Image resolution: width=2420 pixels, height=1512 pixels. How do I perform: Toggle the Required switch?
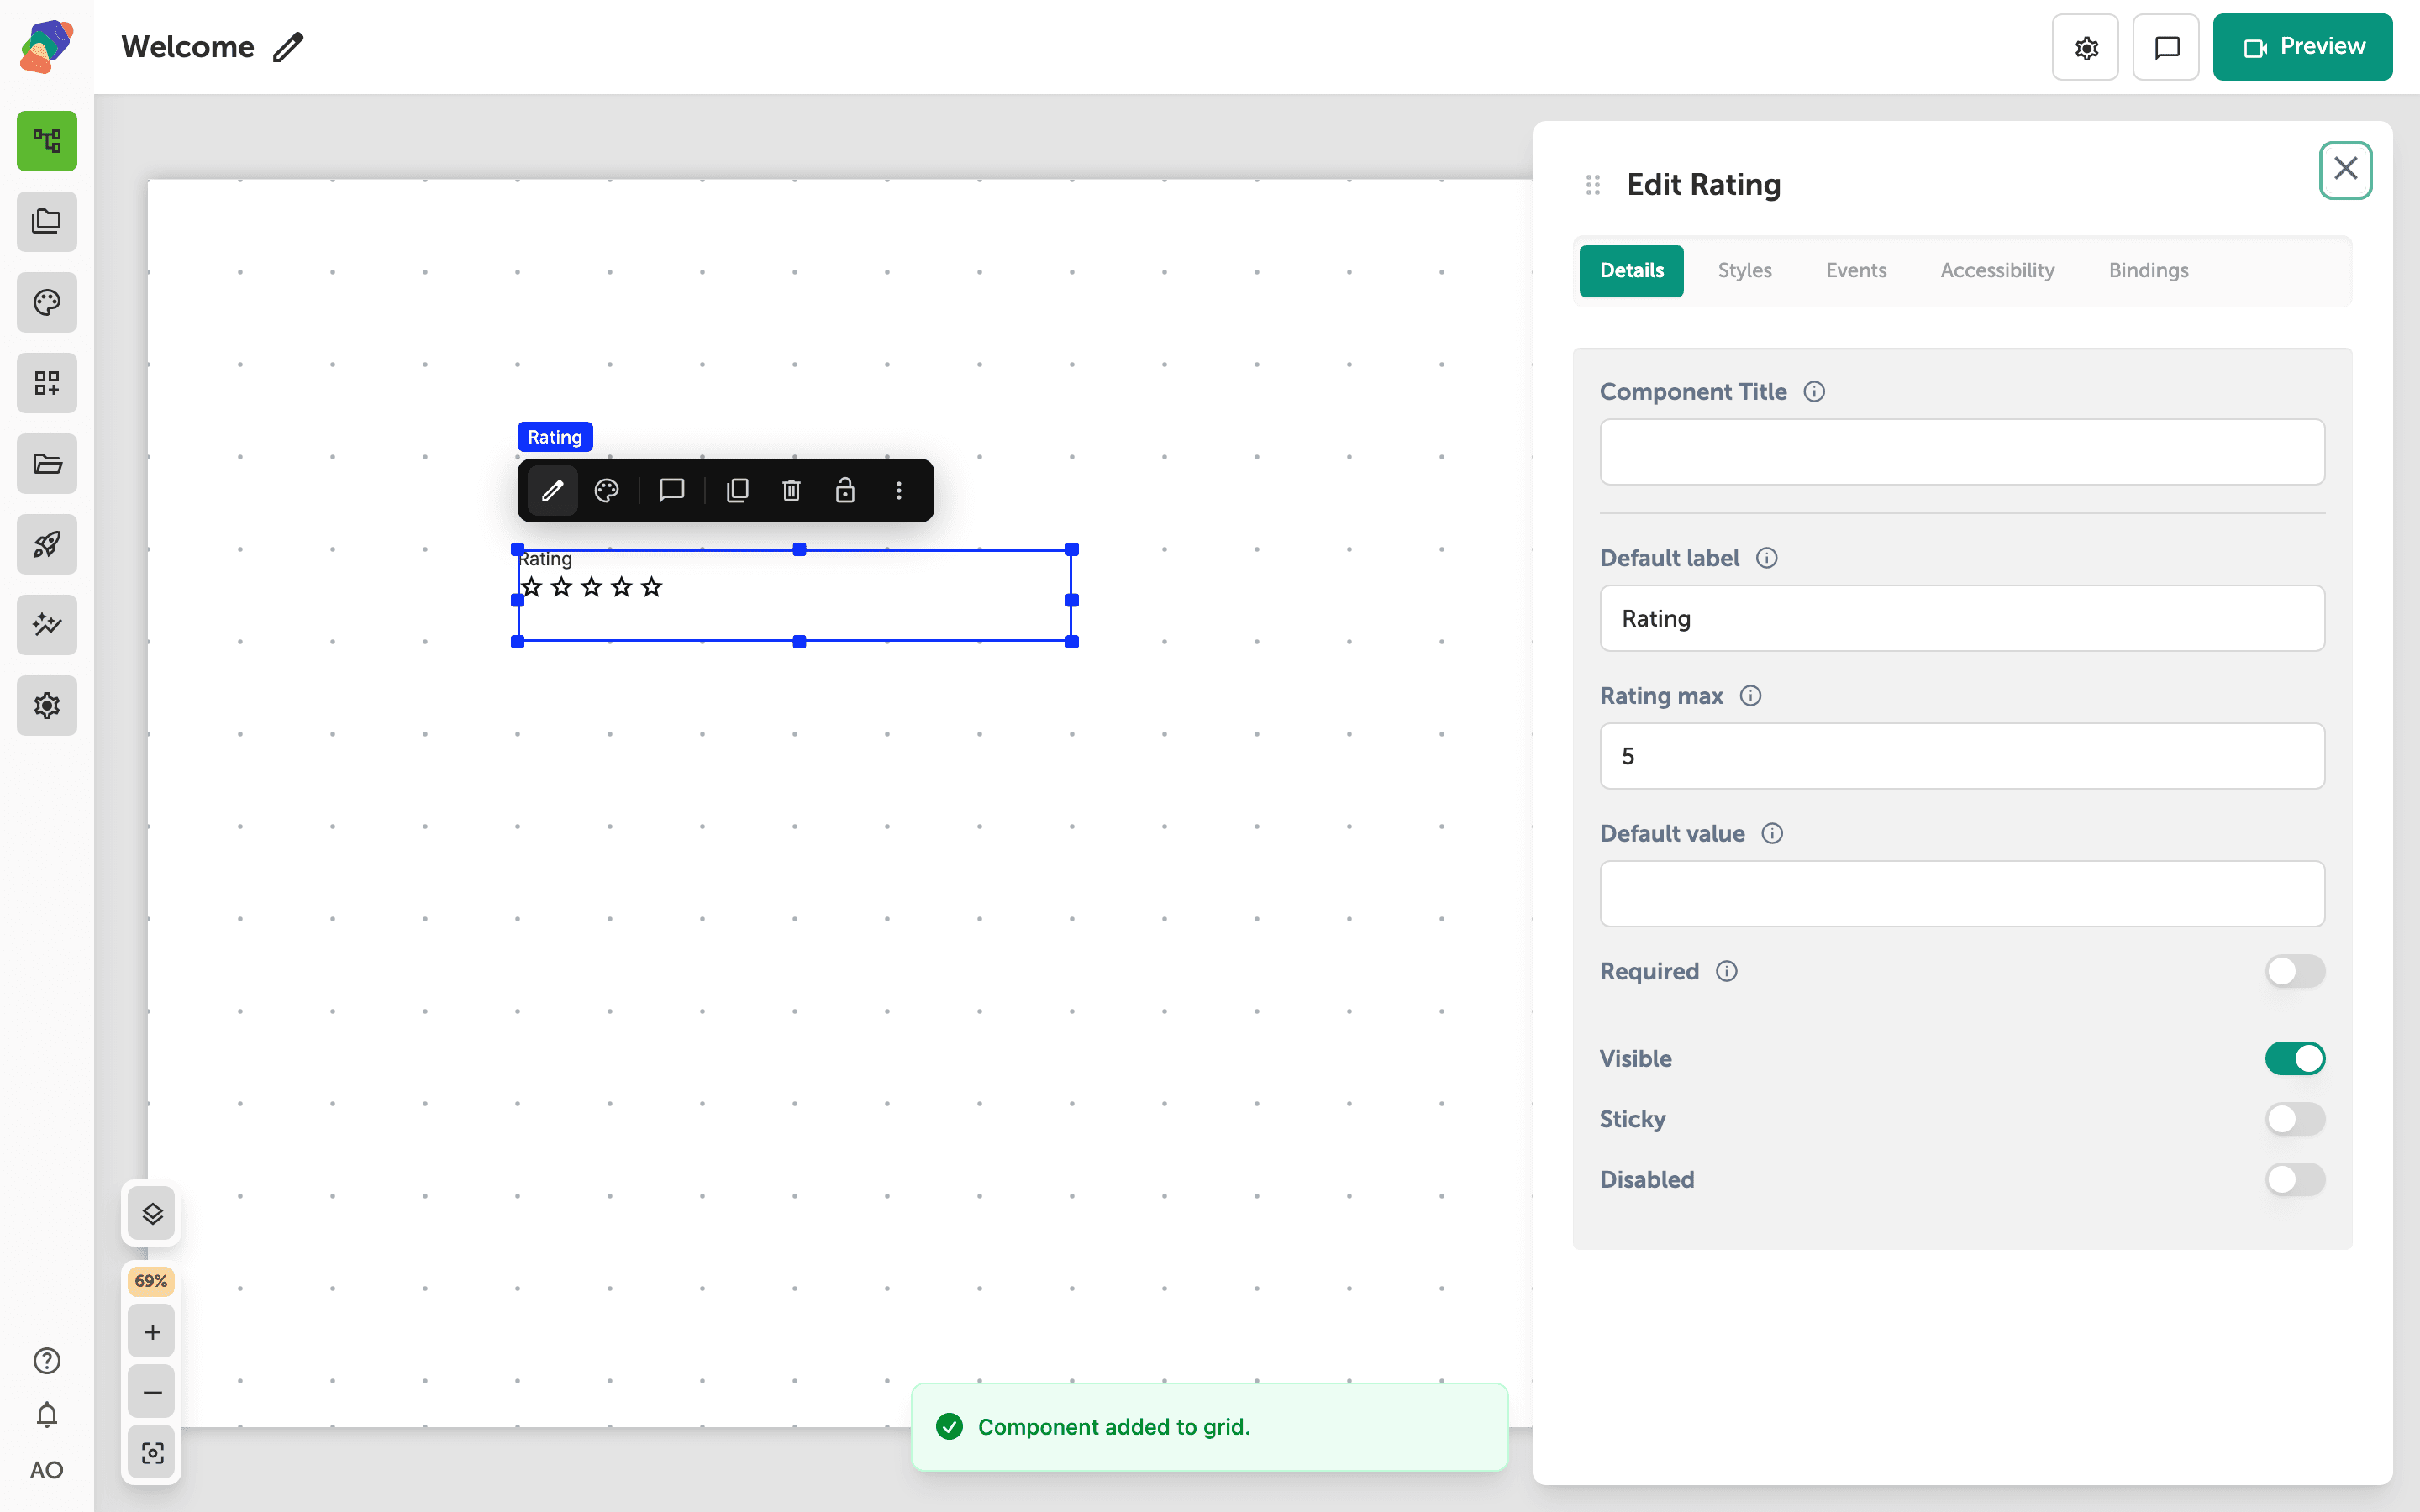[2295, 971]
